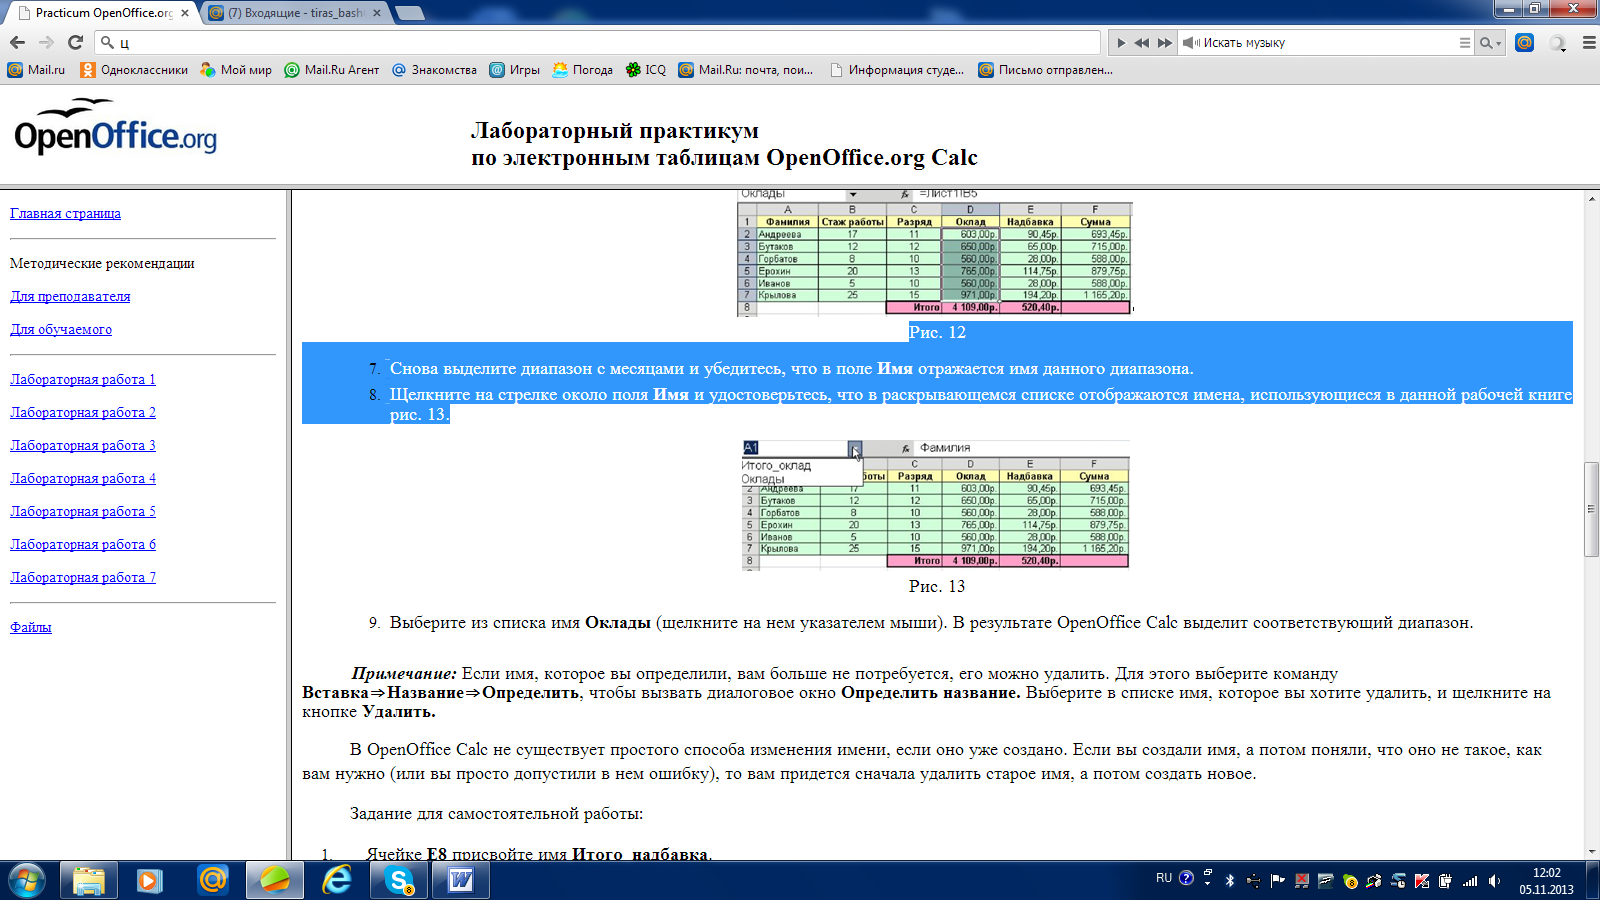This screenshot has height=900, width=1600.
Task: Open the 'Для обучаемого' link
Action: (61, 329)
